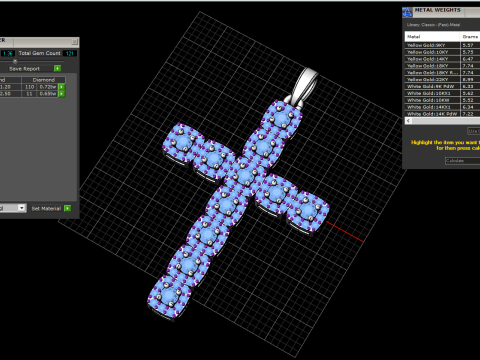
Task: Click the green arrow beside 110 diamonds row
Action: click(61, 87)
